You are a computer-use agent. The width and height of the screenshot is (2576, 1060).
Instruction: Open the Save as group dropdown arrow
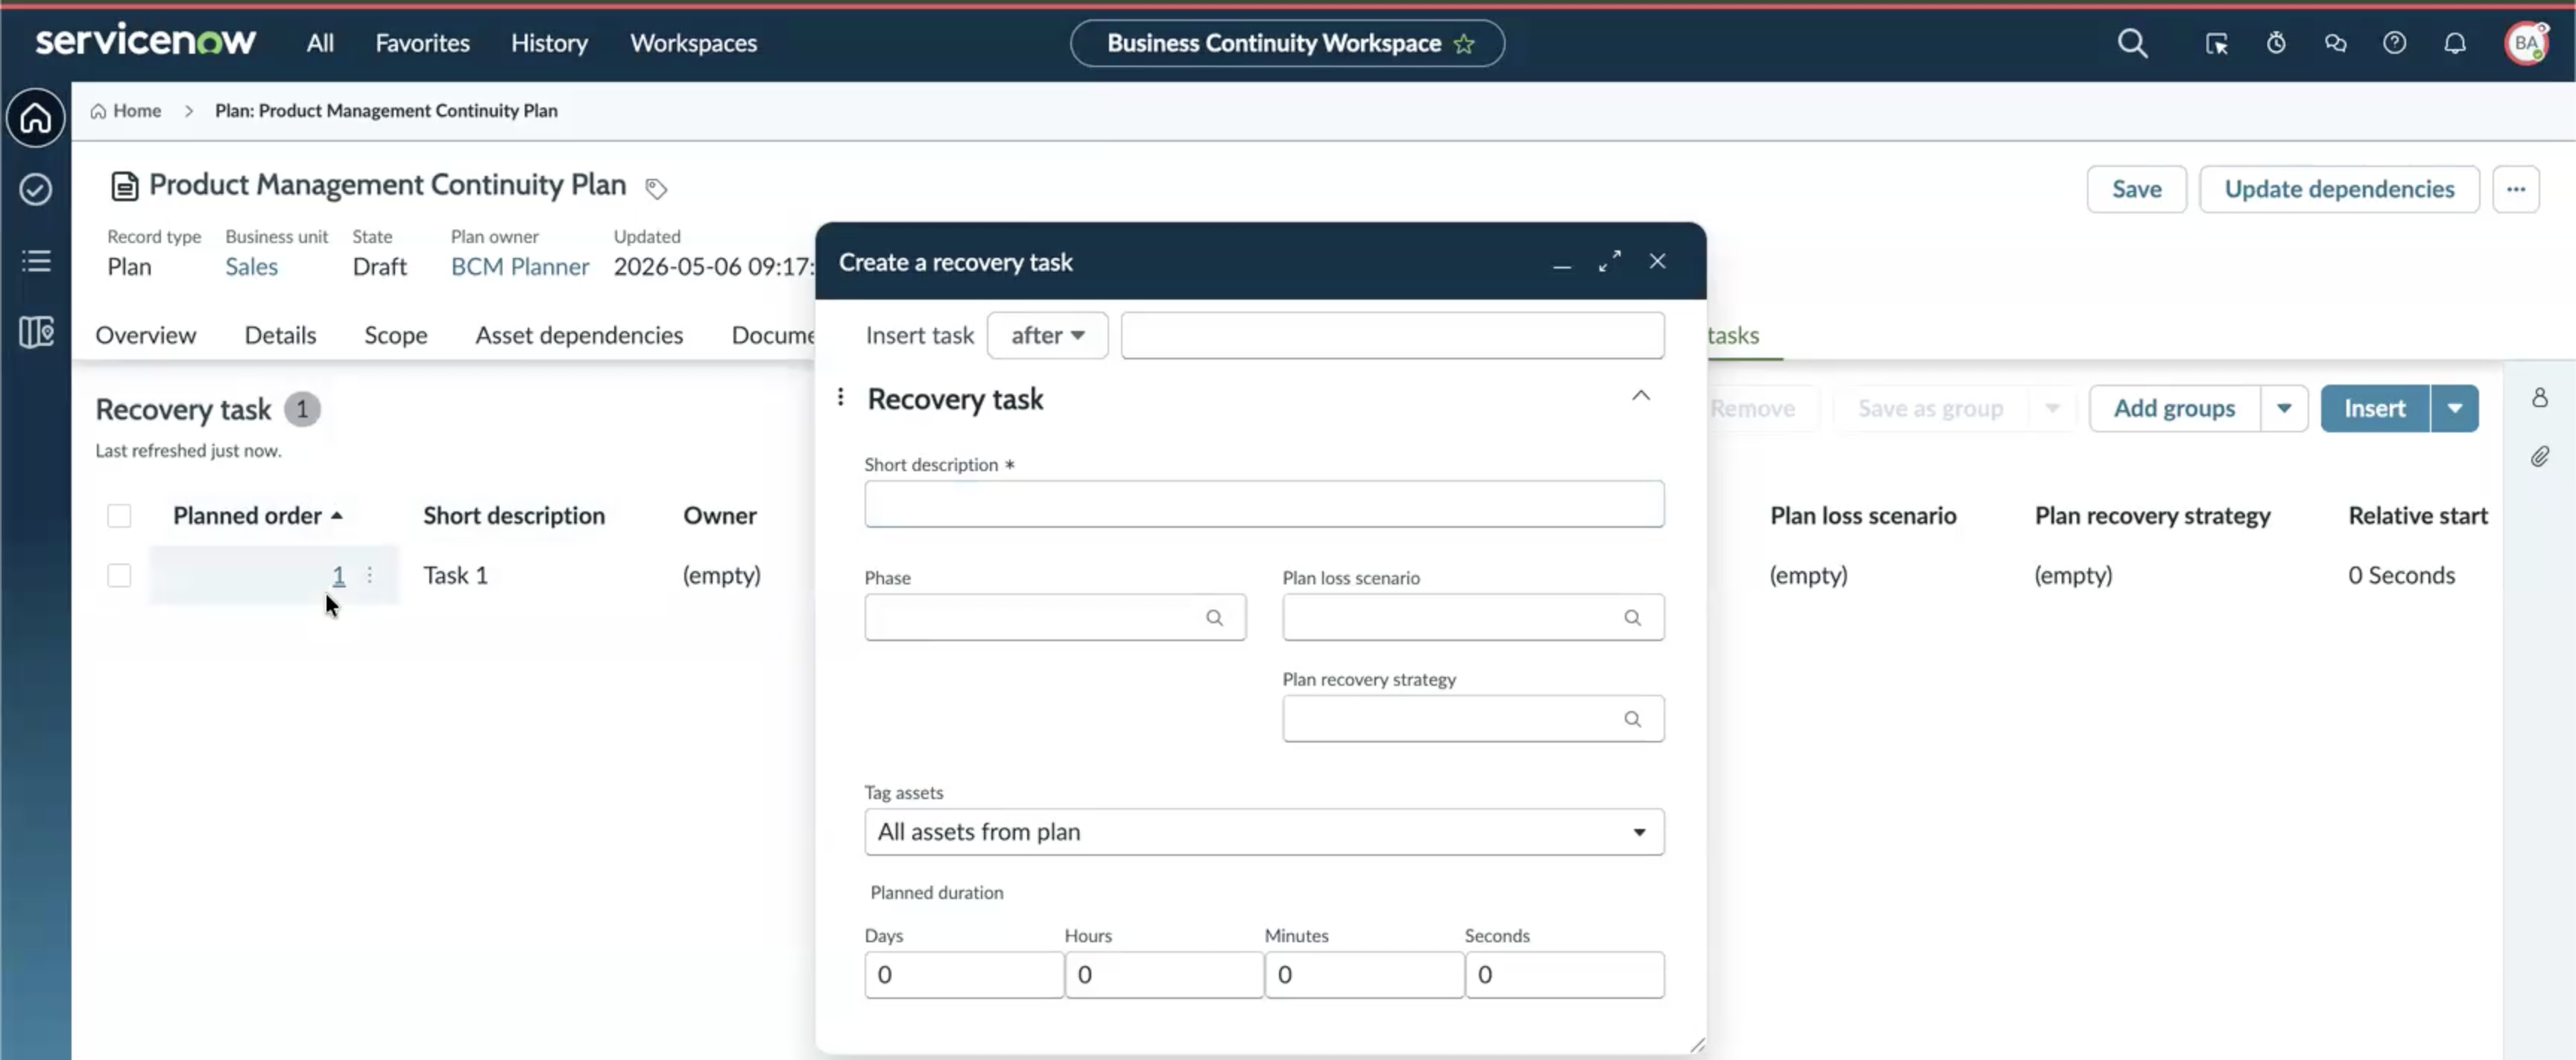[x=2051, y=408]
